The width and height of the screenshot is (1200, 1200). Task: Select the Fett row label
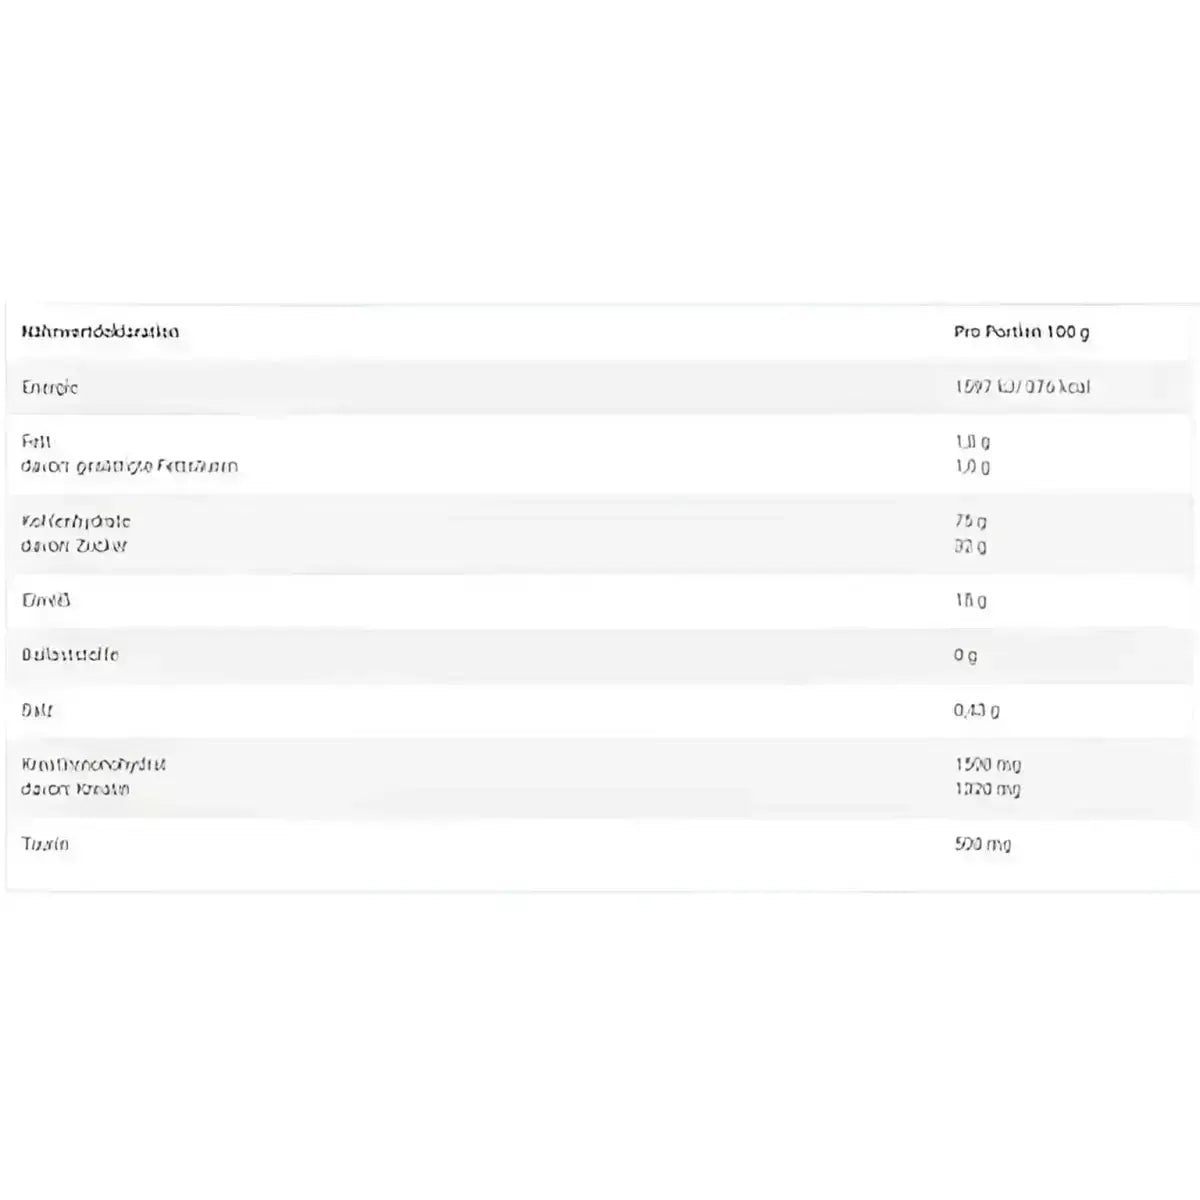point(36,441)
